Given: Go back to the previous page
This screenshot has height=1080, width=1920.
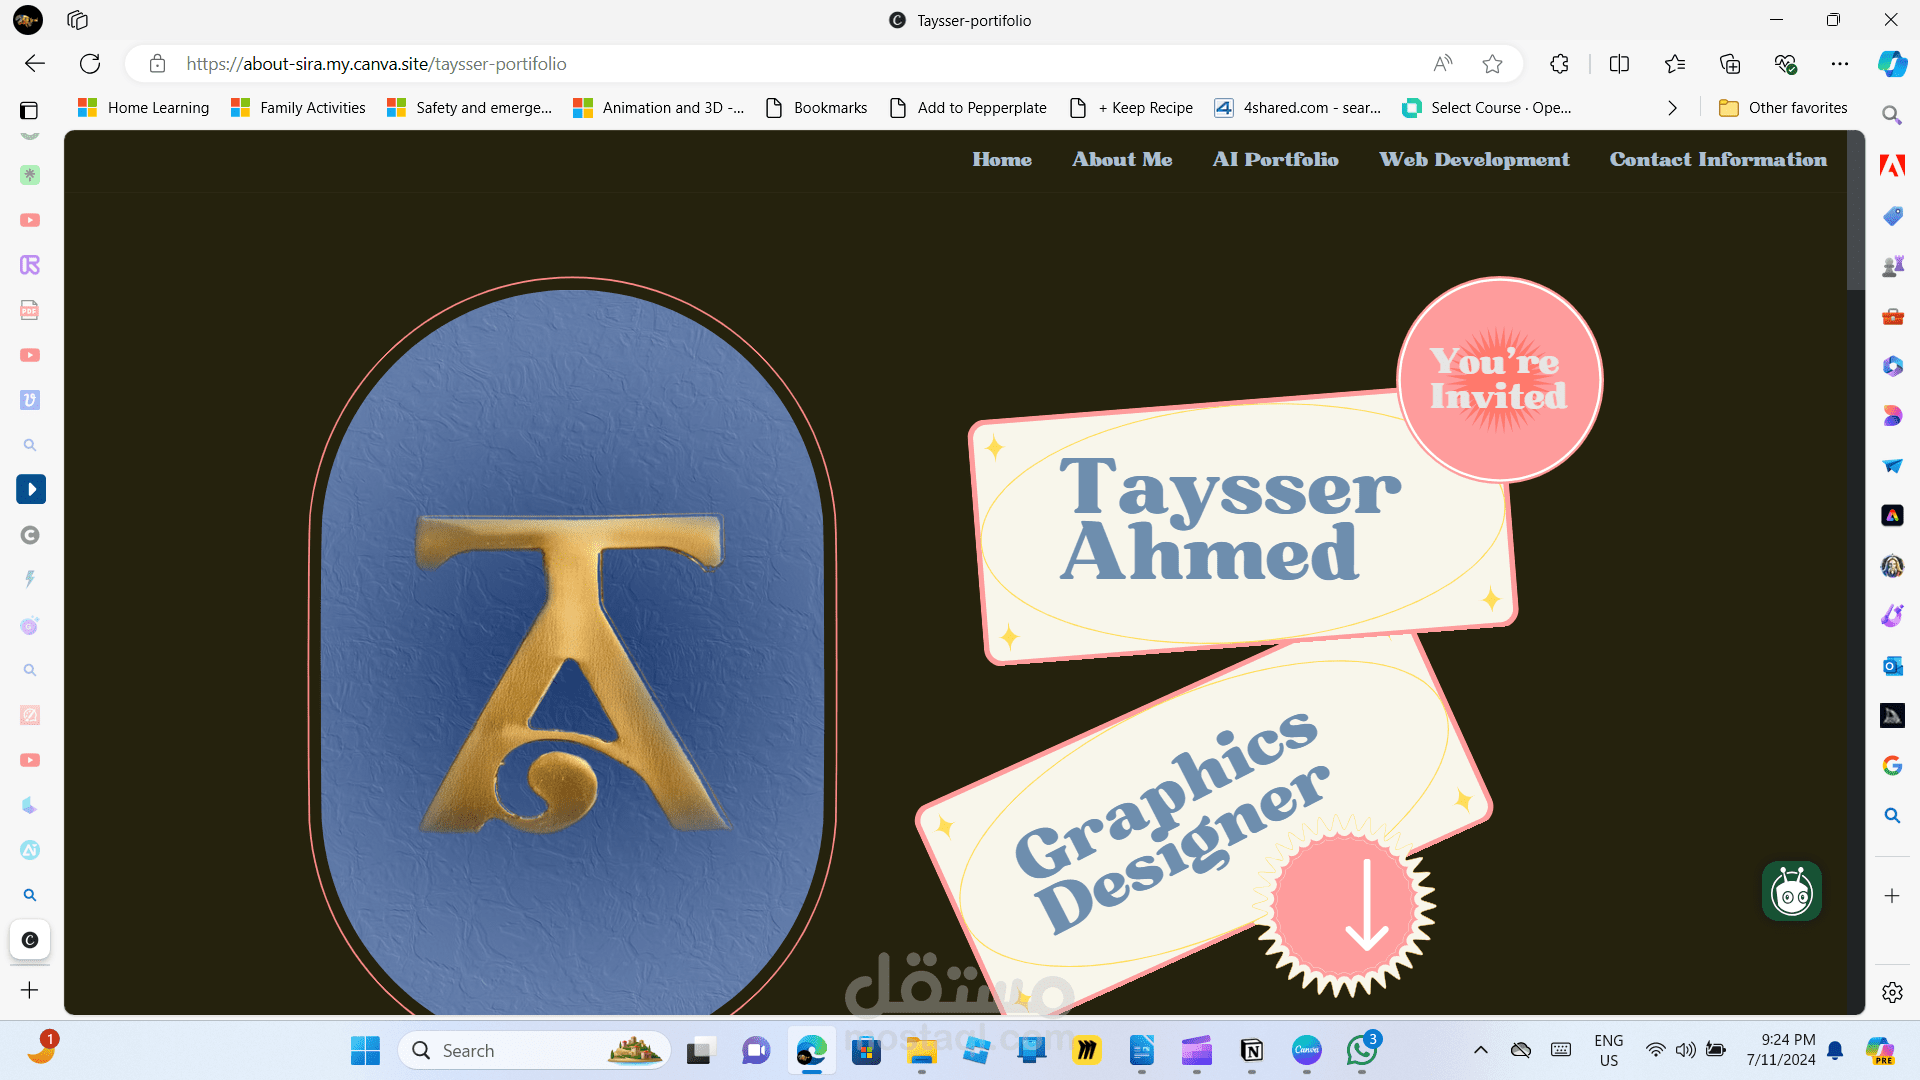Looking at the screenshot, I should click(x=35, y=64).
